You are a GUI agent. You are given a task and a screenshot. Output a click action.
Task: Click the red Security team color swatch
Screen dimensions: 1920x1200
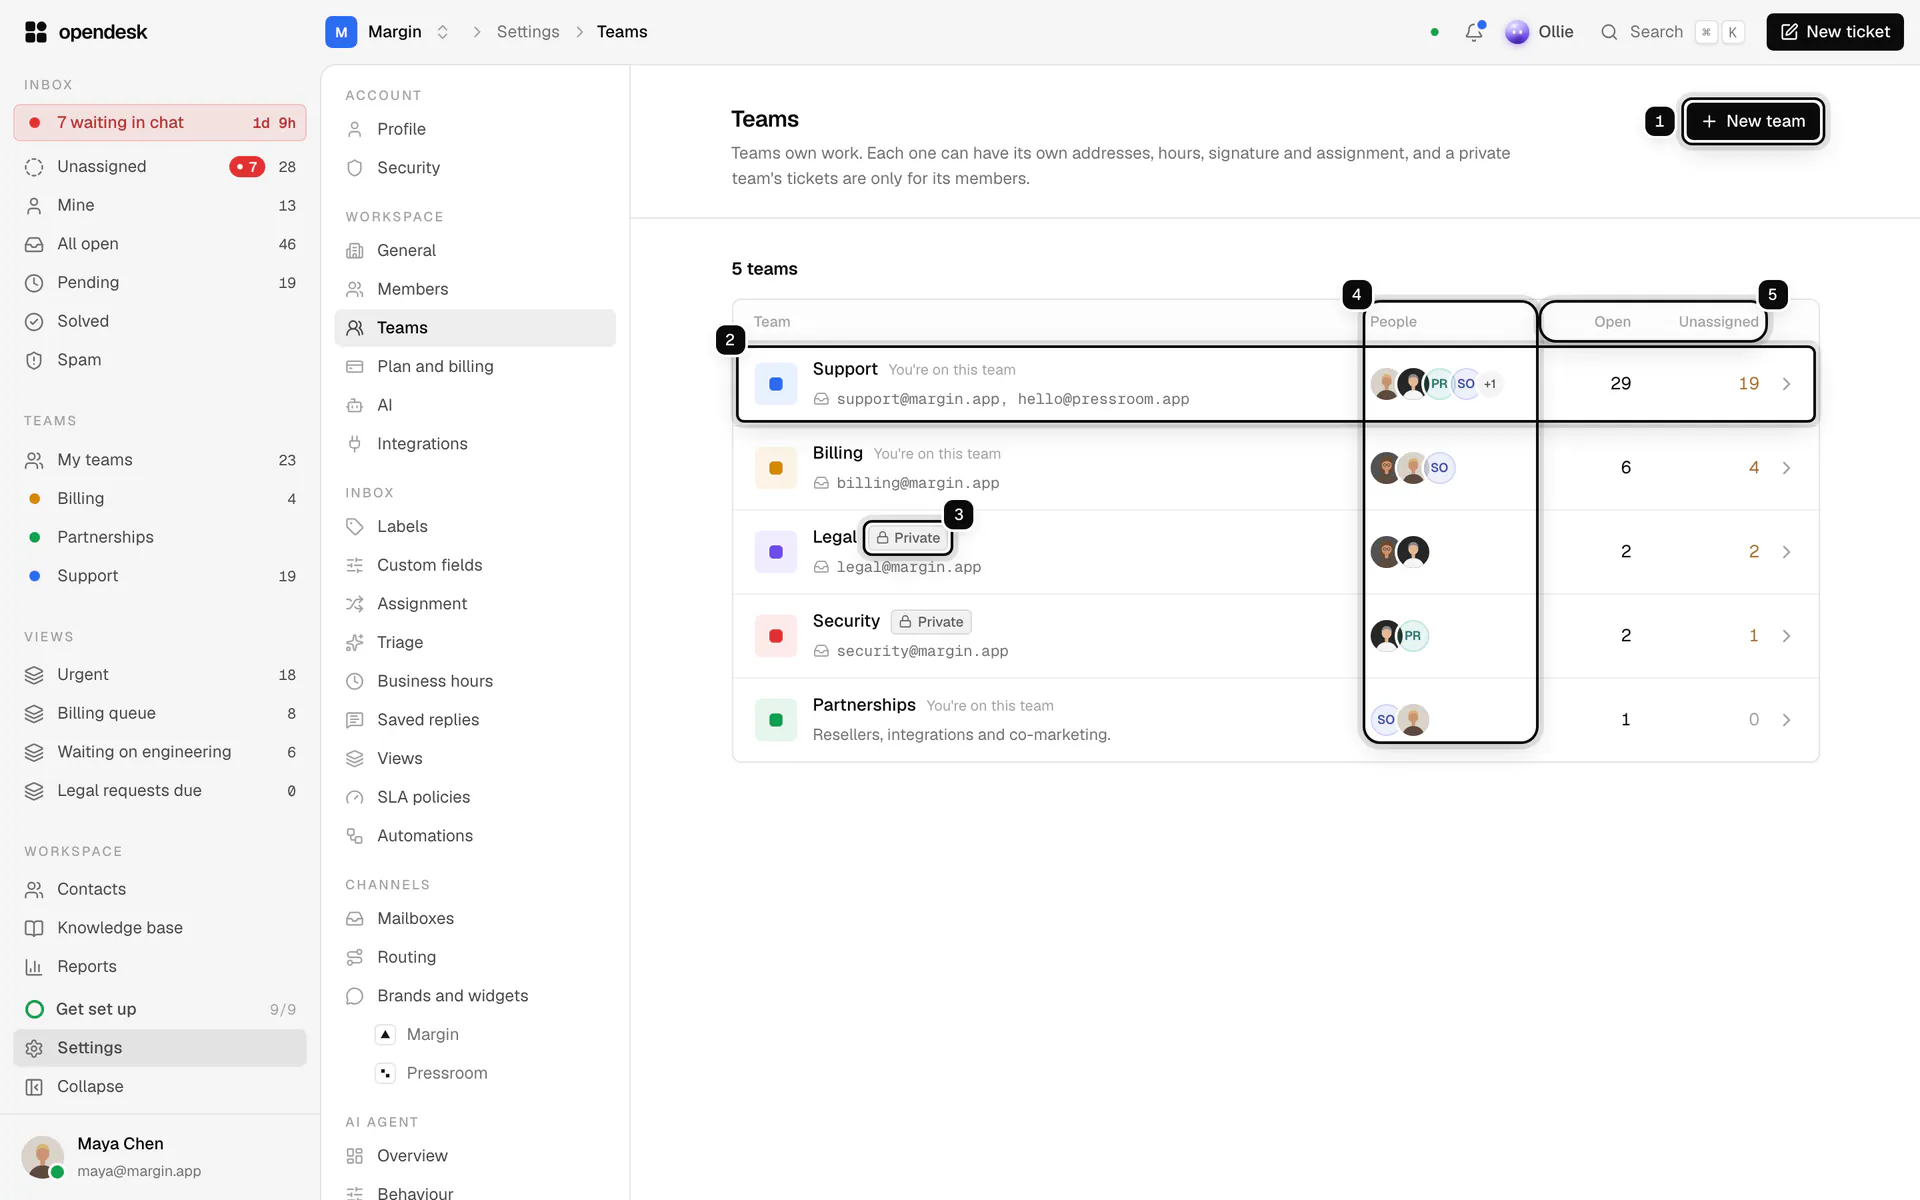tap(776, 636)
